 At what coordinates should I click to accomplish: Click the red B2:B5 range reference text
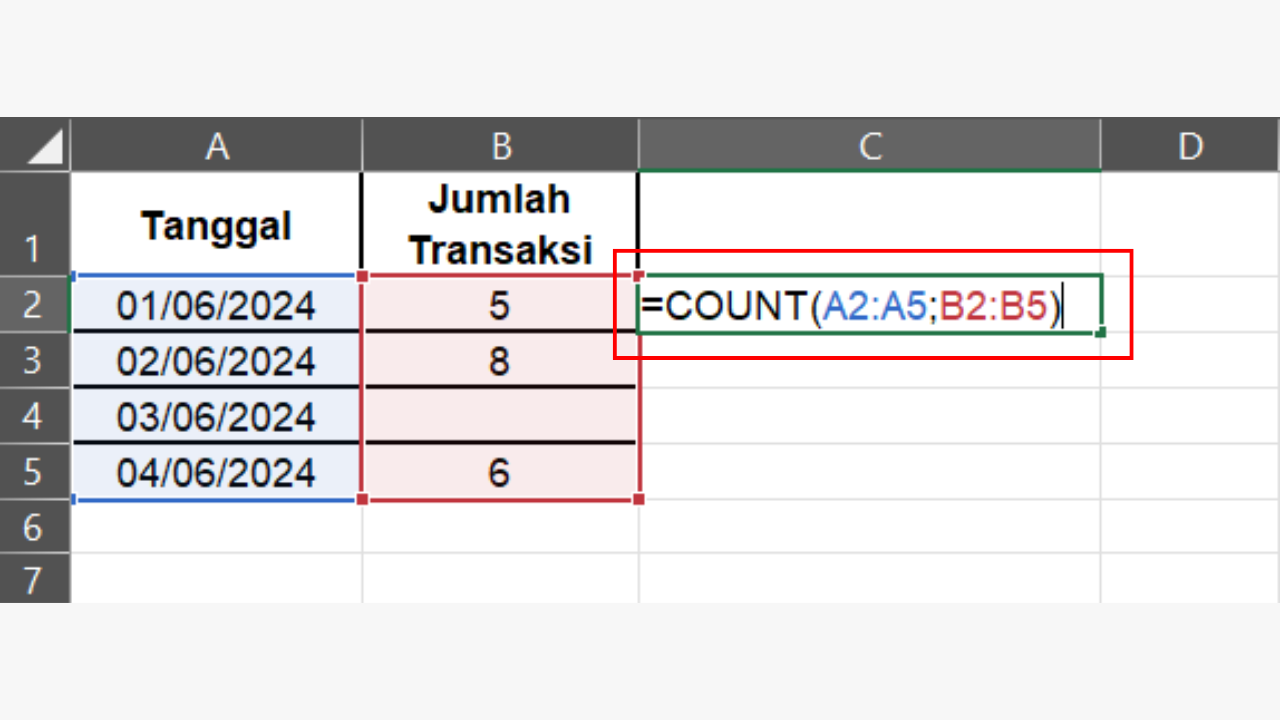click(995, 305)
